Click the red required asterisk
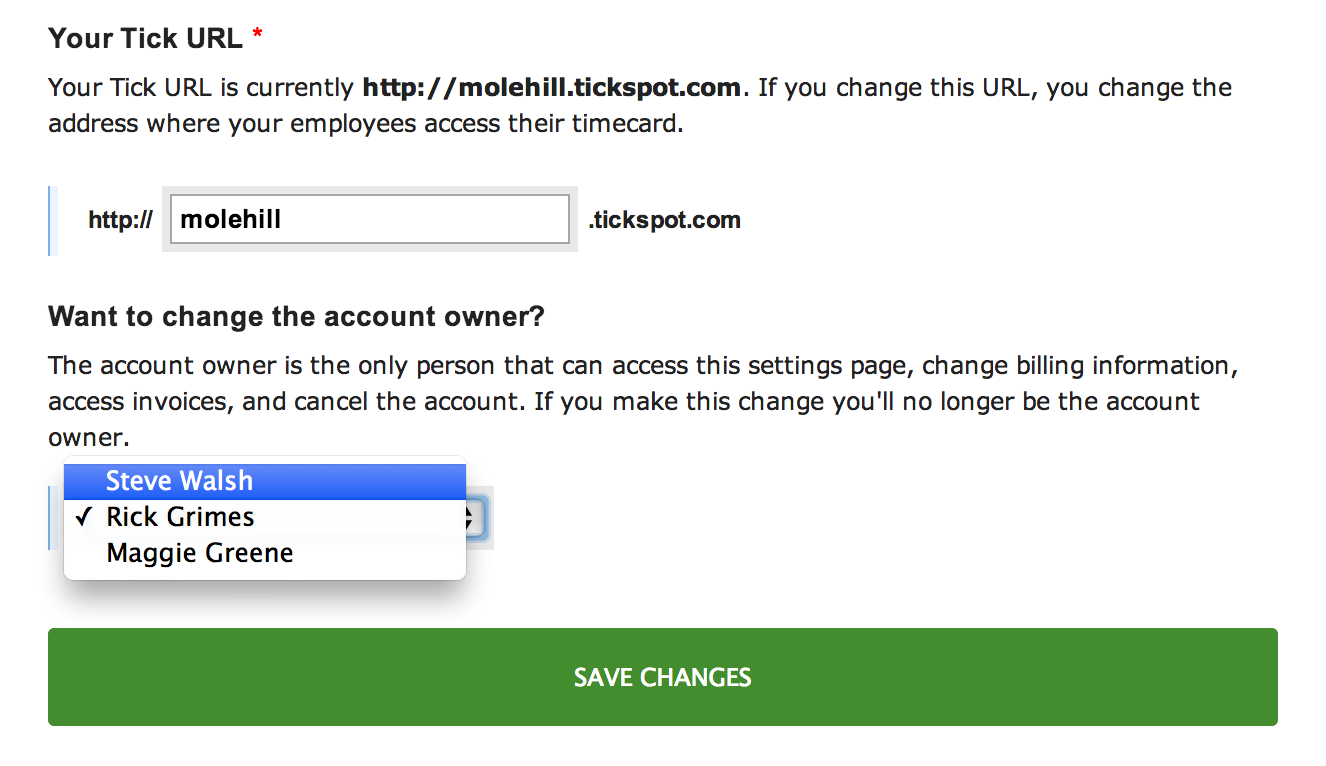 pos(257,34)
